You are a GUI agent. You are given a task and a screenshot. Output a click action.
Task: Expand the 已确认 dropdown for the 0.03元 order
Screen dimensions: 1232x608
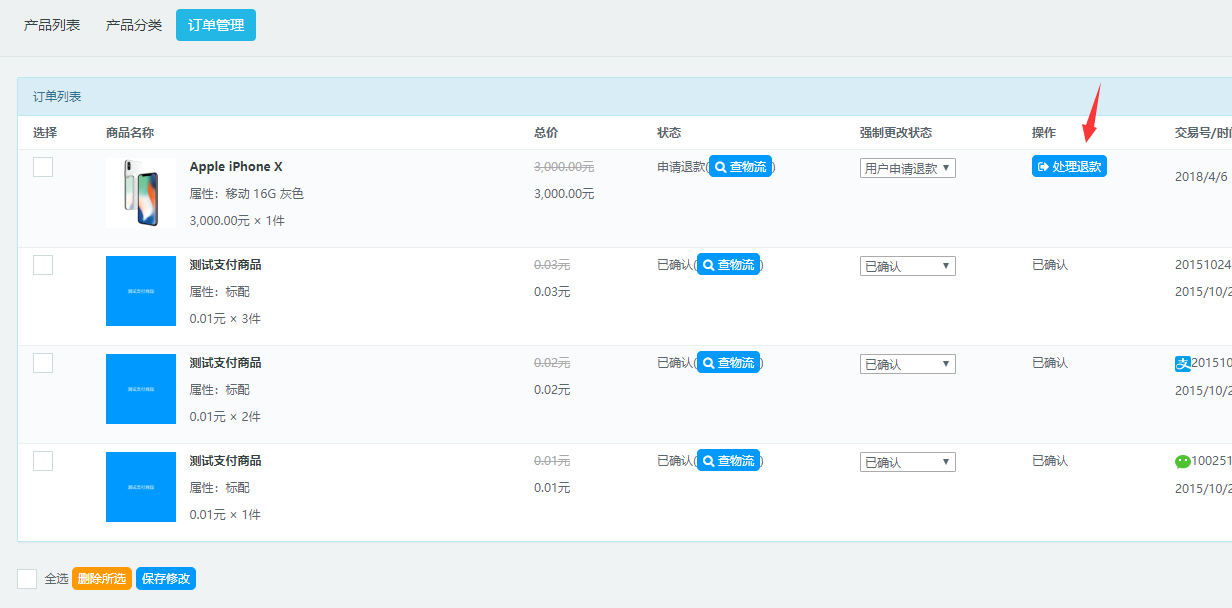pyautogui.click(x=907, y=266)
